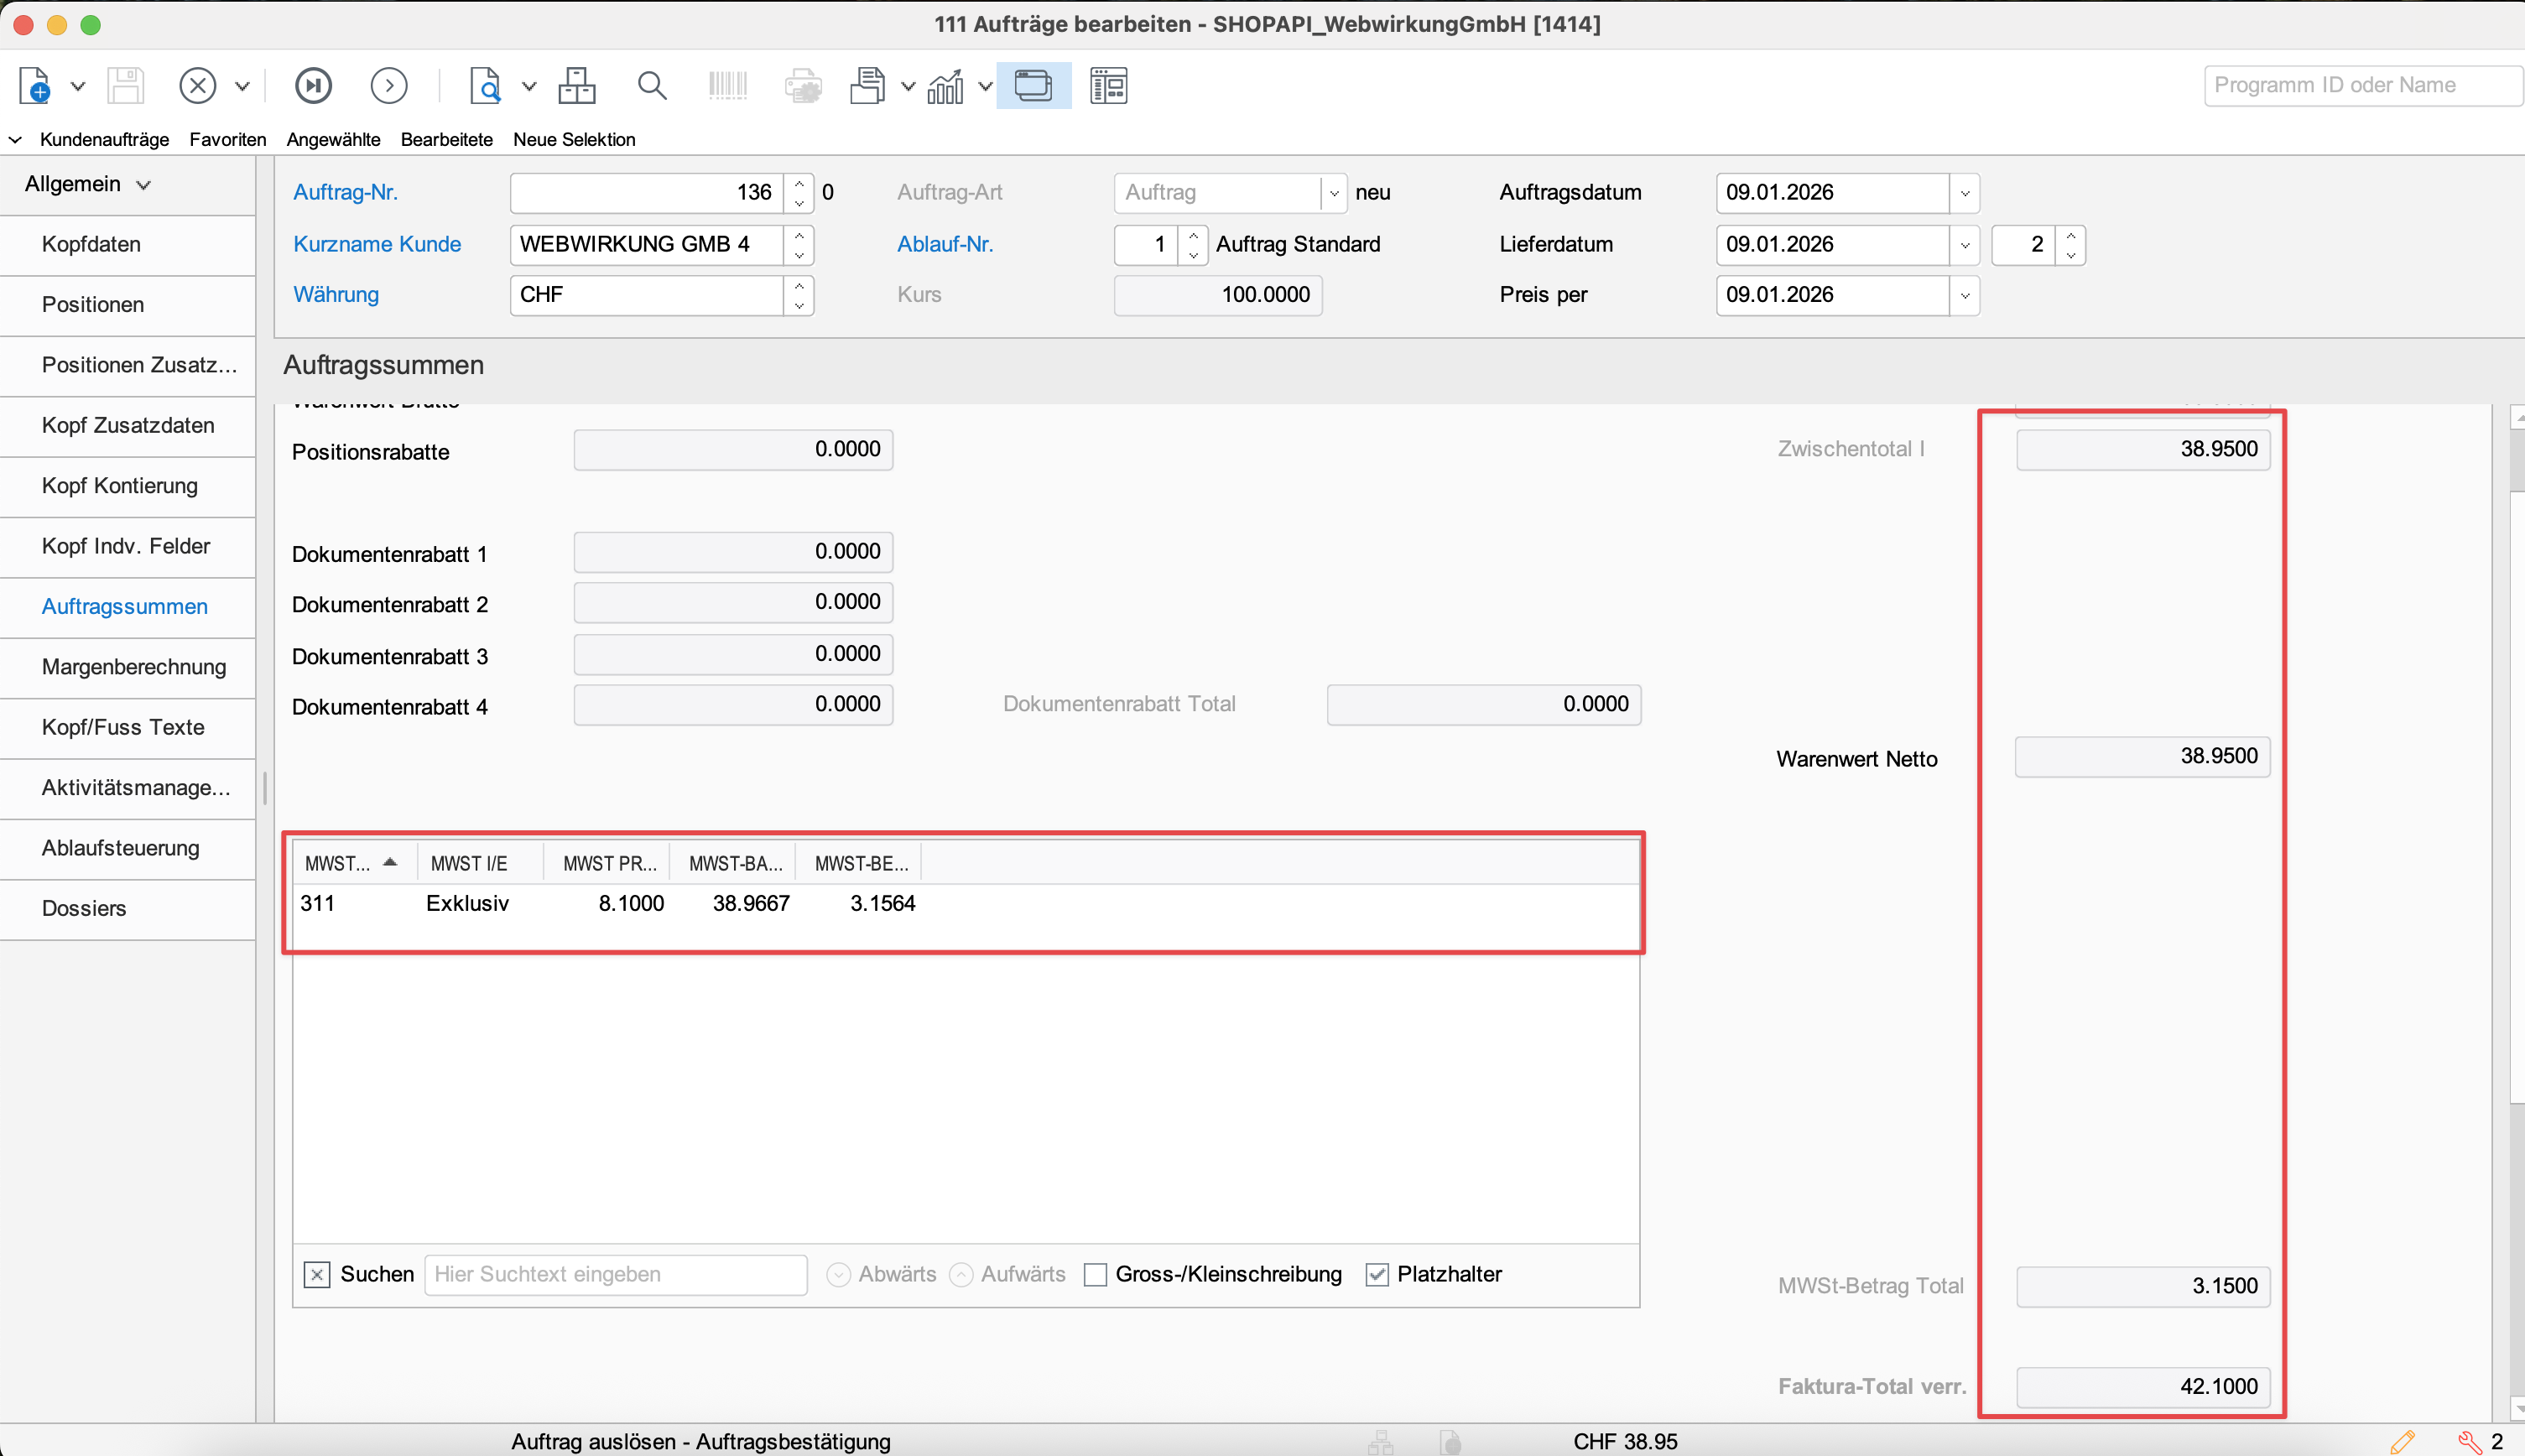This screenshot has width=2525, height=1456.
Task: Select the highlighted window overlay tool
Action: pos(1034,85)
